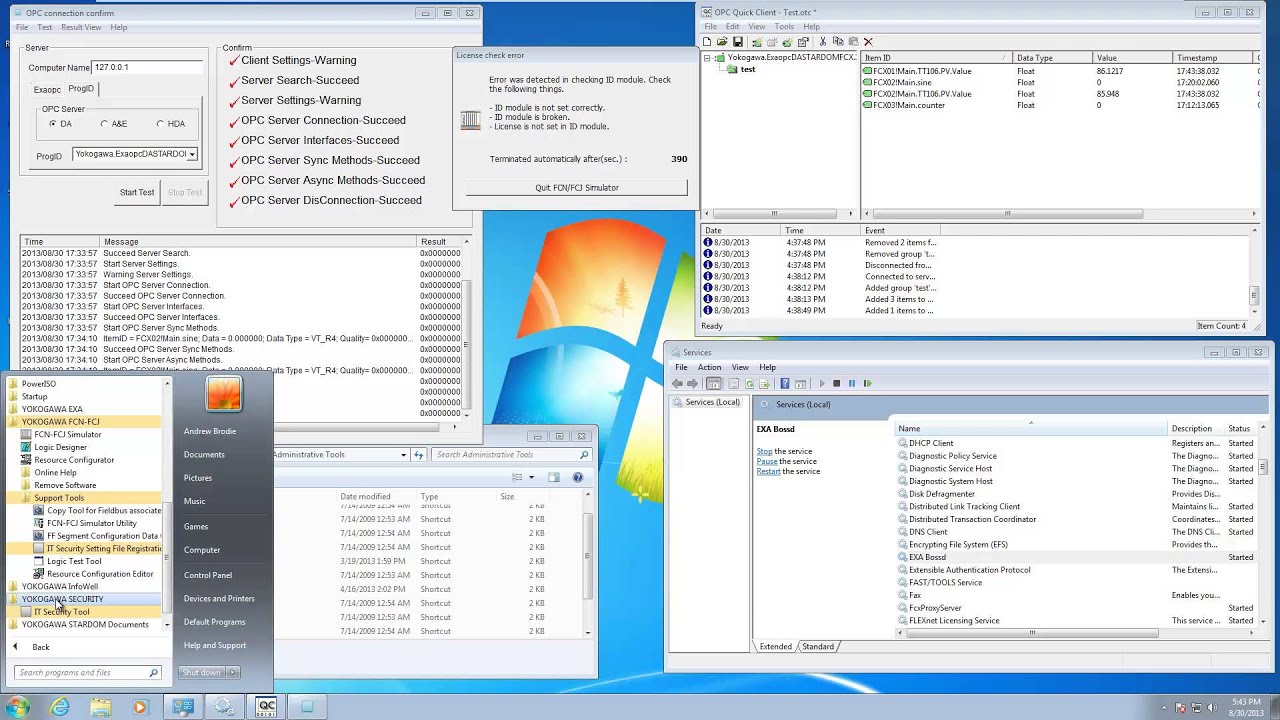Screen dimensions: 1280x720
Task: Click Copy icon in OPC Quick Client toolbar
Action: click(838, 42)
